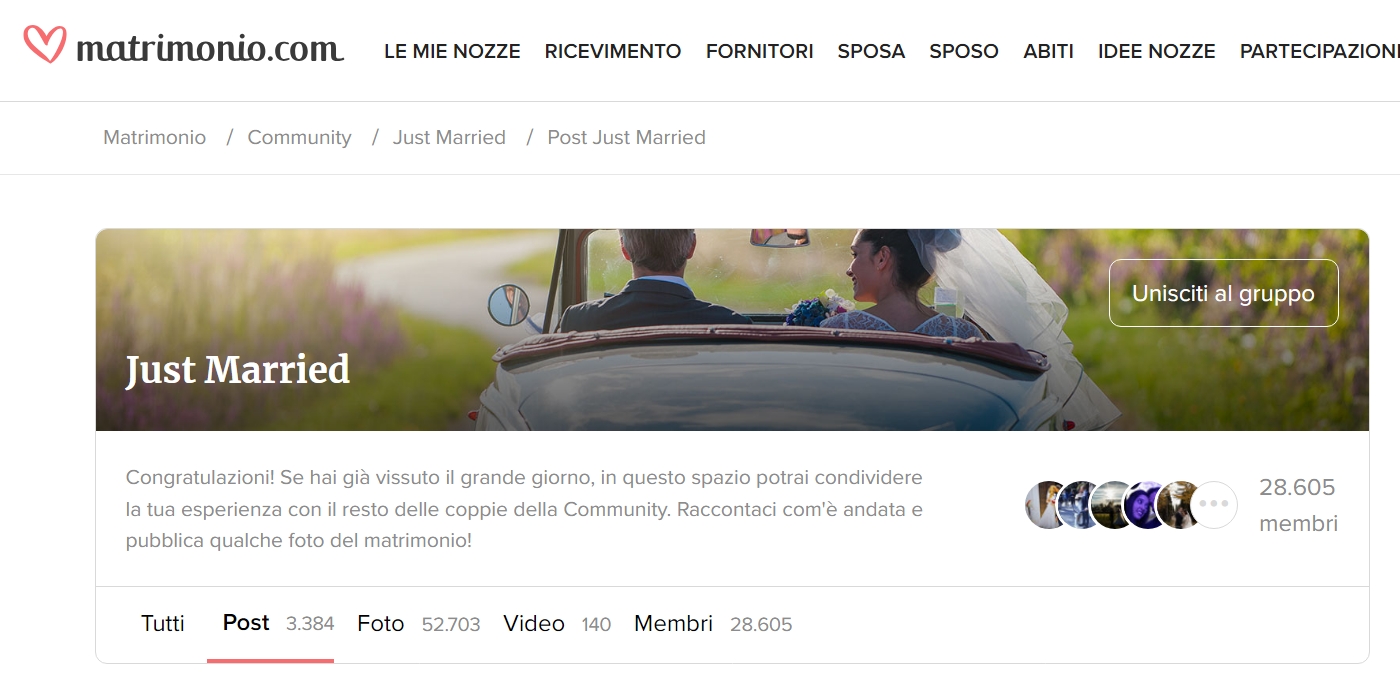Go to Matrimonio breadcrumb link
The width and height of the screenshot is (1400, 699).
point(155,138)
